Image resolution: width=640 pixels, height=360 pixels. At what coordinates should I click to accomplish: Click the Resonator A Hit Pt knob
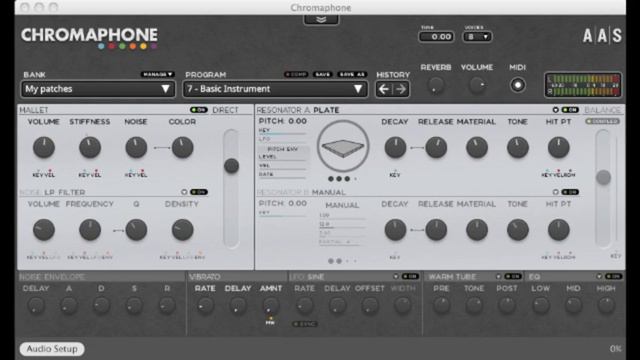(558, 147)
